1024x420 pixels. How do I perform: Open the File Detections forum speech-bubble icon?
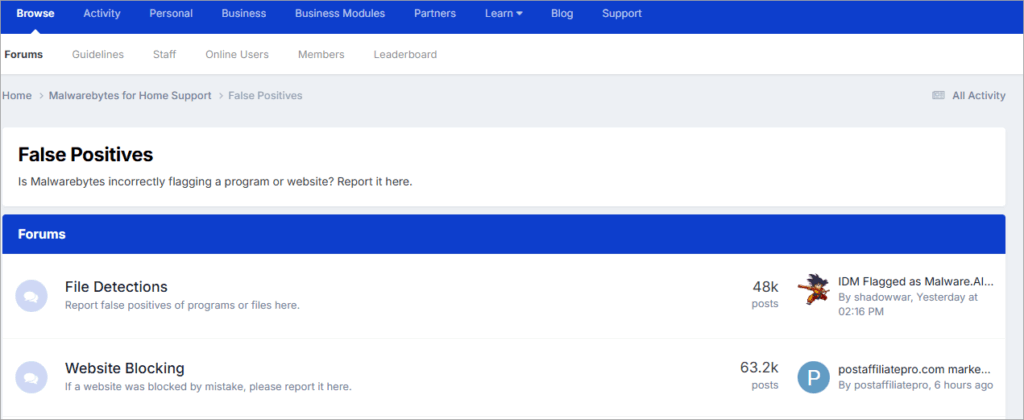(x=31, y=296)
